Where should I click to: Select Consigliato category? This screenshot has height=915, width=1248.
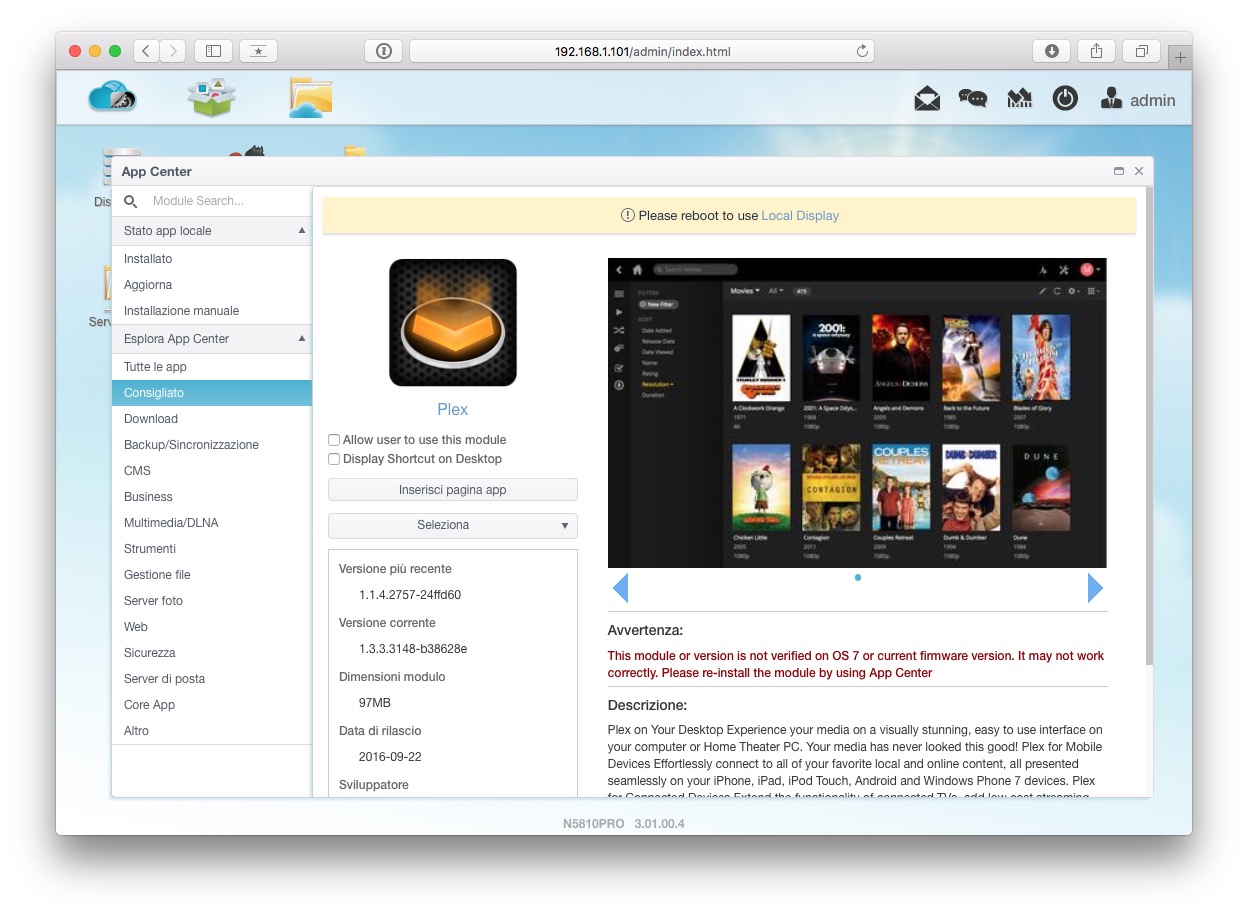click(212, 393)
